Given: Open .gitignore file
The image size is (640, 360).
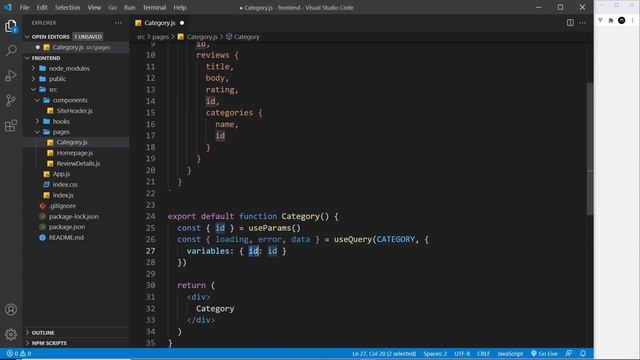Looking at the screenshot, I should coord(62,206).
